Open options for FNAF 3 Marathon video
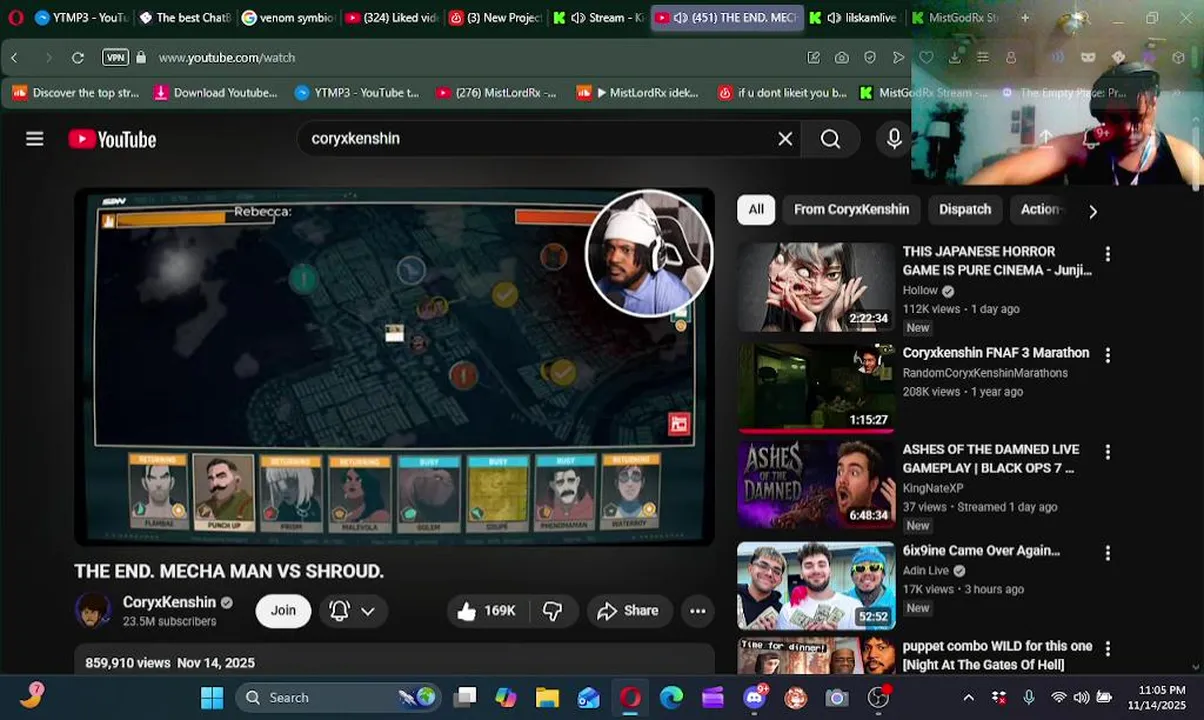 coord(1107,355)
